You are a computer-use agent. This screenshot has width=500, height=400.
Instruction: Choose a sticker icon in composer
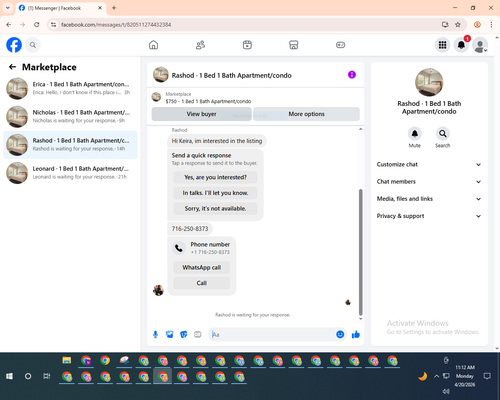point(184,334)
